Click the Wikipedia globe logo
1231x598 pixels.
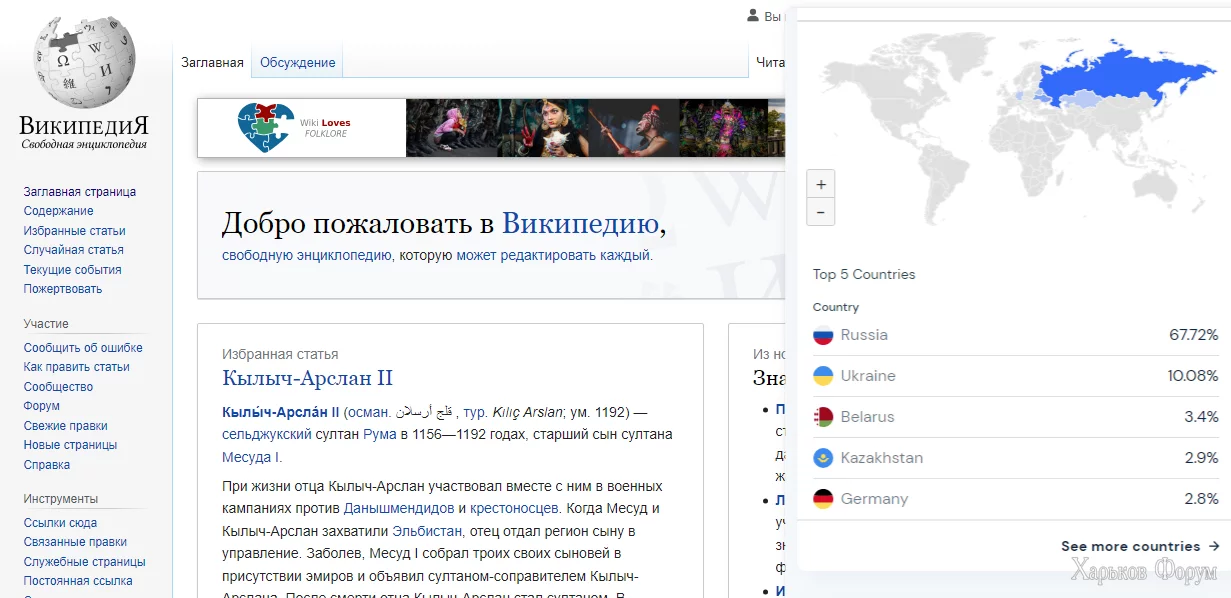(x=84, y=62)
